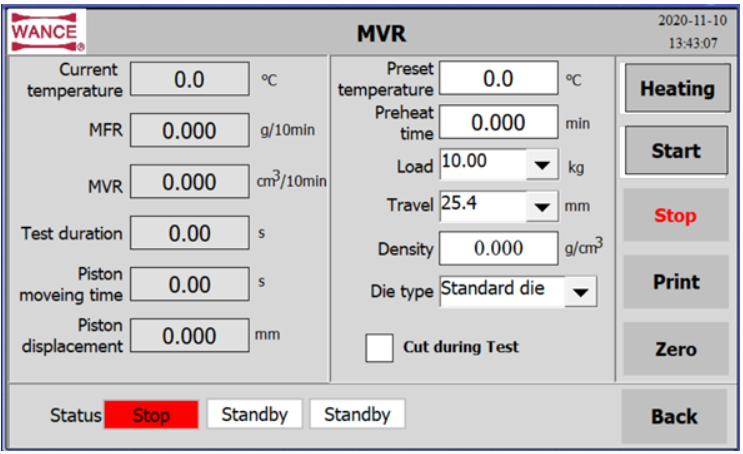
Task: Click the Density input field
Action: pos(498,248)
